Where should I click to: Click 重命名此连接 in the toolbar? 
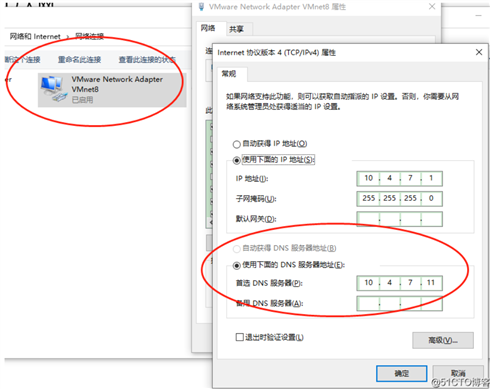79,60
